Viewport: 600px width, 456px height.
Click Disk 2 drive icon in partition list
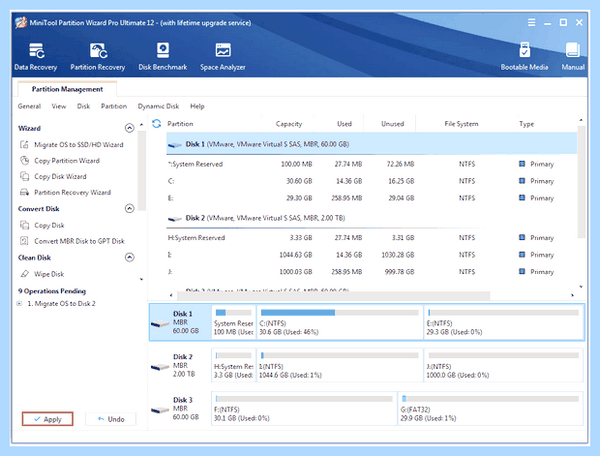click(175, 219)
